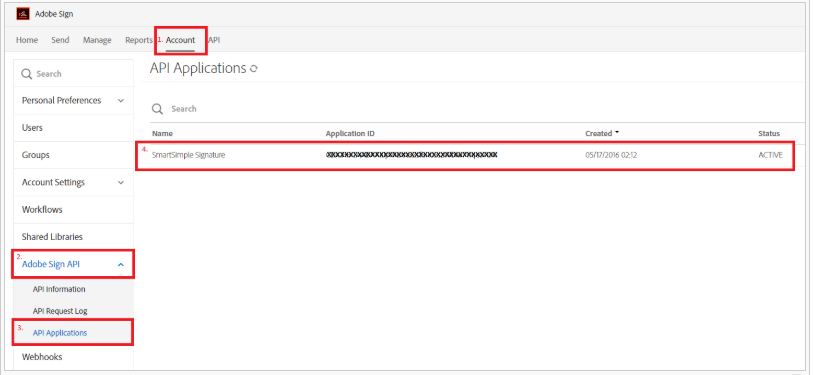The height and width of the screenshot is (375, 814).
Task: Click the Adobe Sign title text
Action: point(54,14)
